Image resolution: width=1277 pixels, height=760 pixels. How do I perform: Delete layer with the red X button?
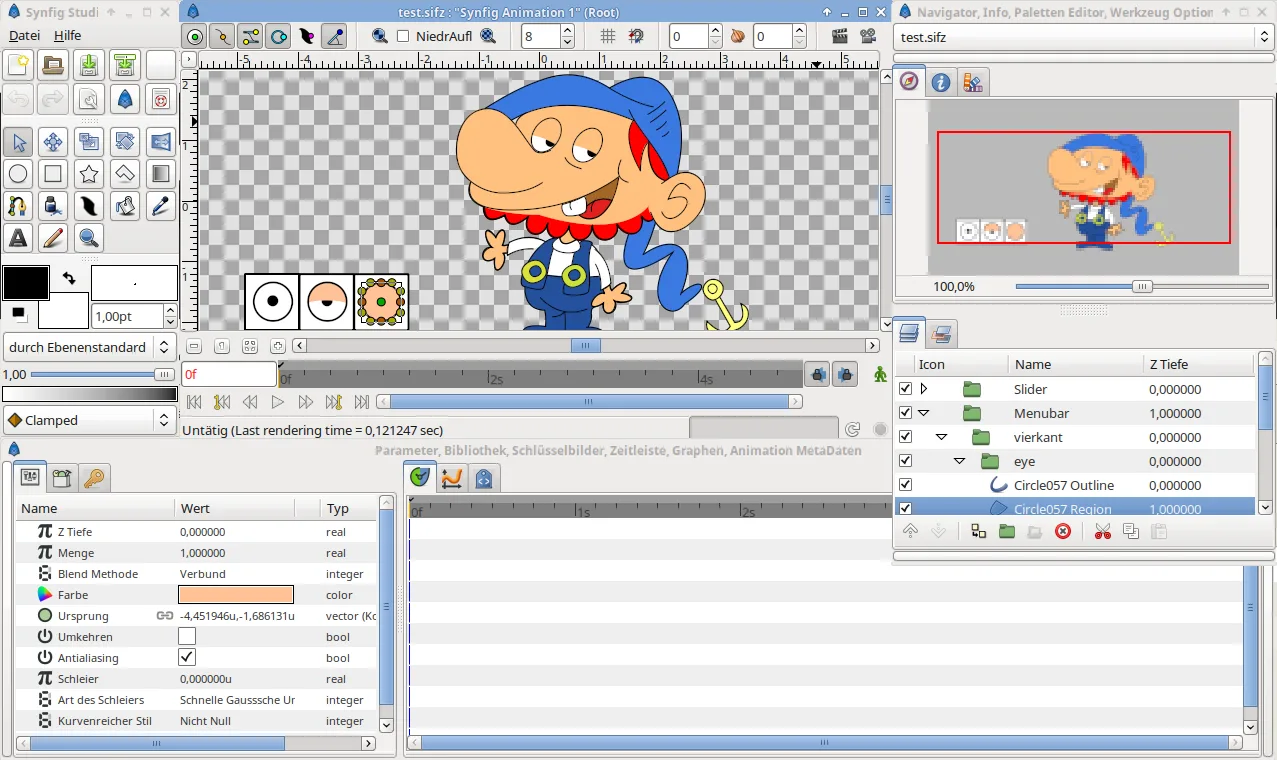1063,531
